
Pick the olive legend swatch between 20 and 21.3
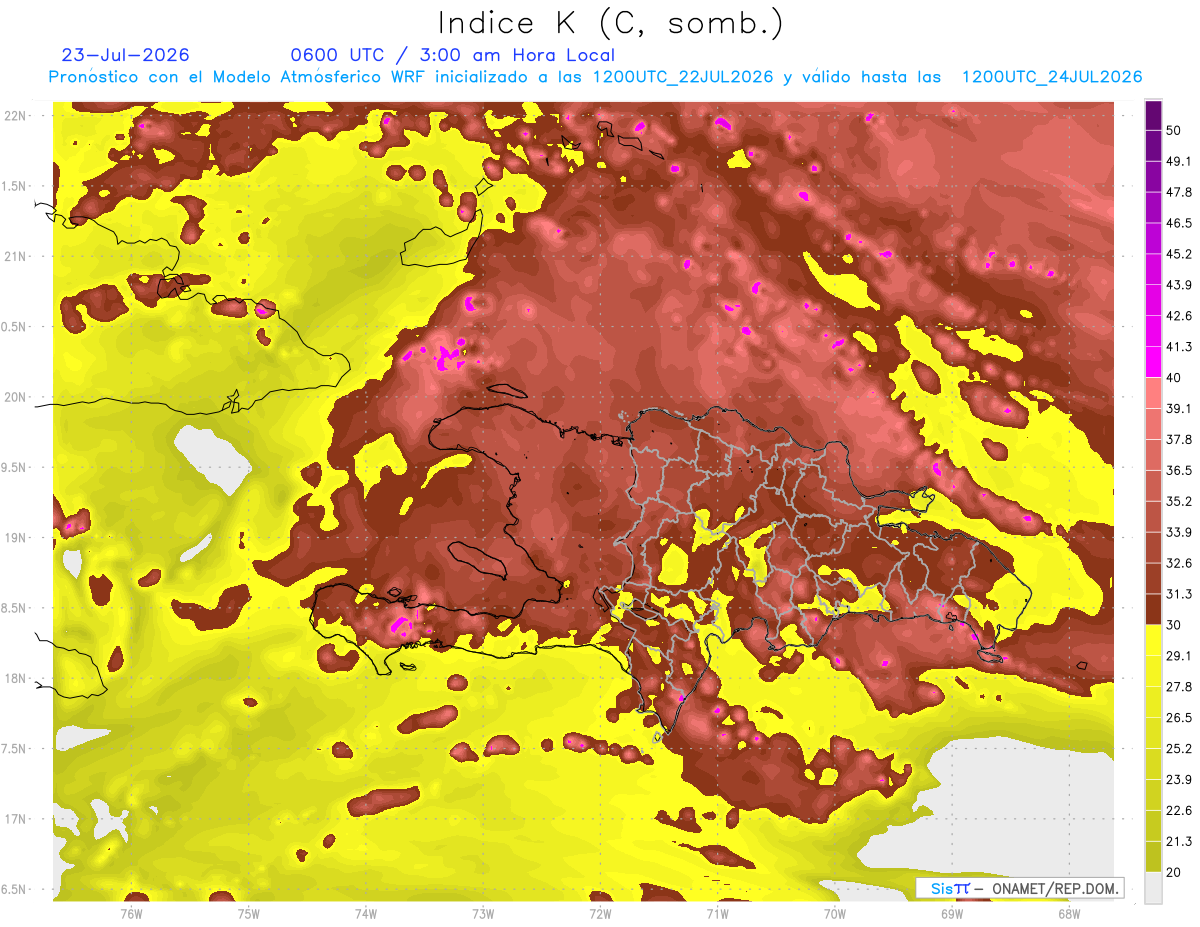[x=1153, y=857]
